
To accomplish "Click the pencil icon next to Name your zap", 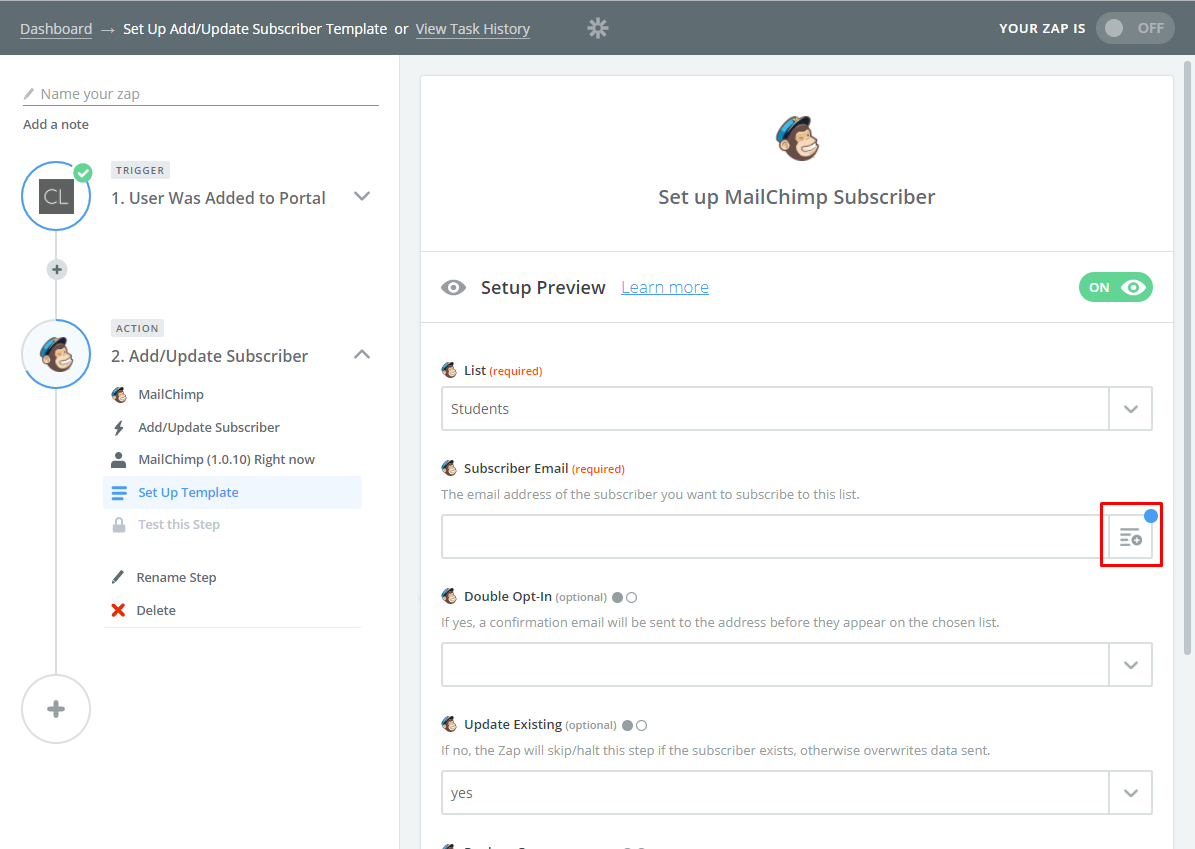I will (x=29, y=94).
